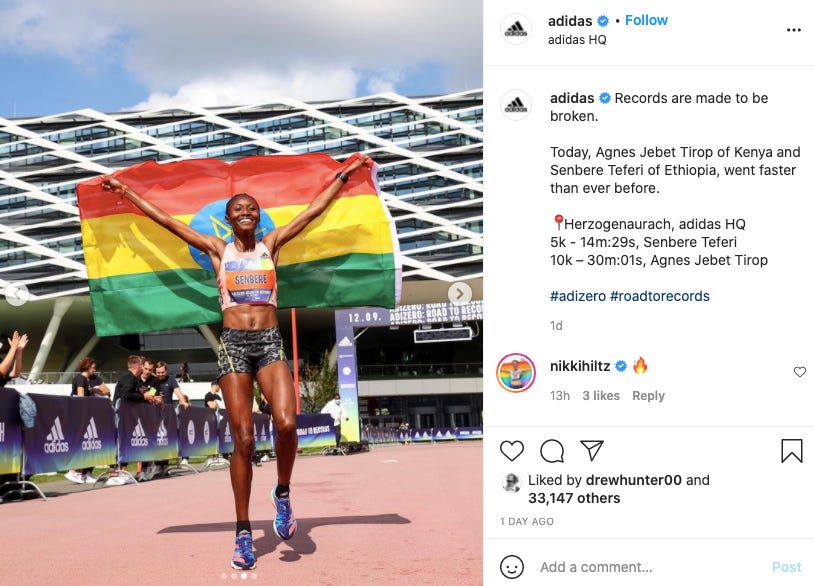Open the adidas HQ location link
This screenshot has height=586, width=814.
pos(577,39)
